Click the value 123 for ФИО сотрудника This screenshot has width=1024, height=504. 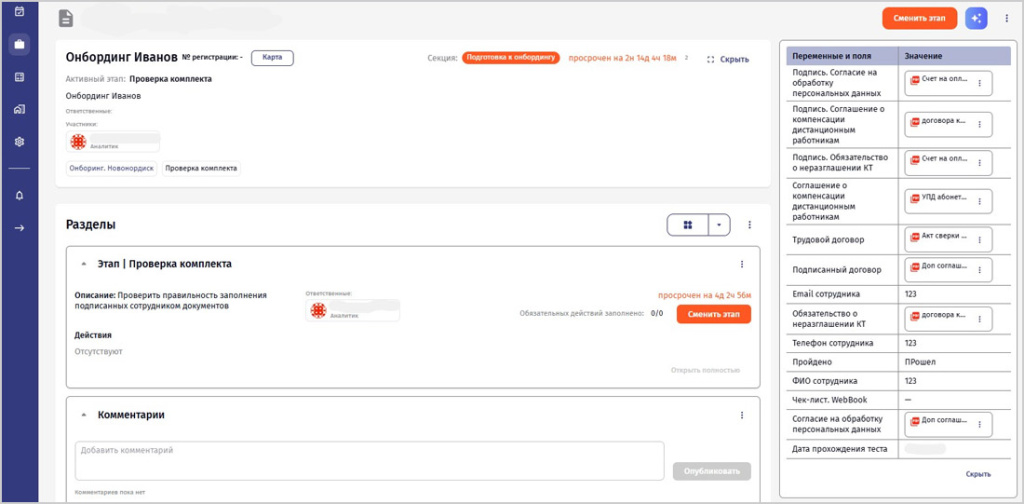[910, 381]
